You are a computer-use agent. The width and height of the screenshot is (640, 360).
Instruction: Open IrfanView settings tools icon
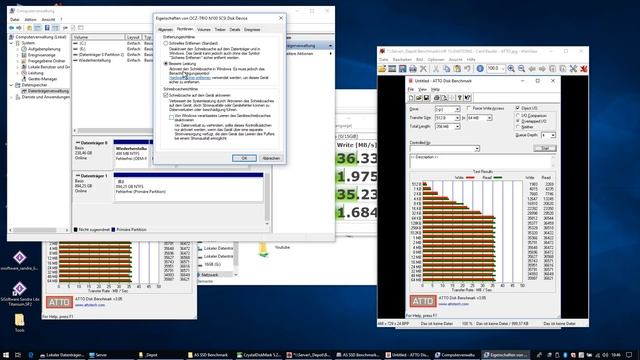click(573, 69)
